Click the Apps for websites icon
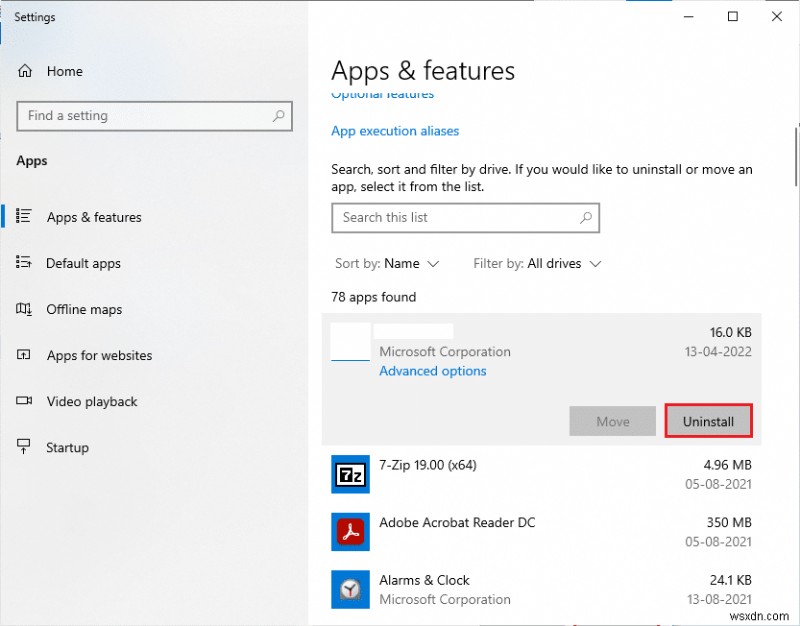 click(25, 355)
